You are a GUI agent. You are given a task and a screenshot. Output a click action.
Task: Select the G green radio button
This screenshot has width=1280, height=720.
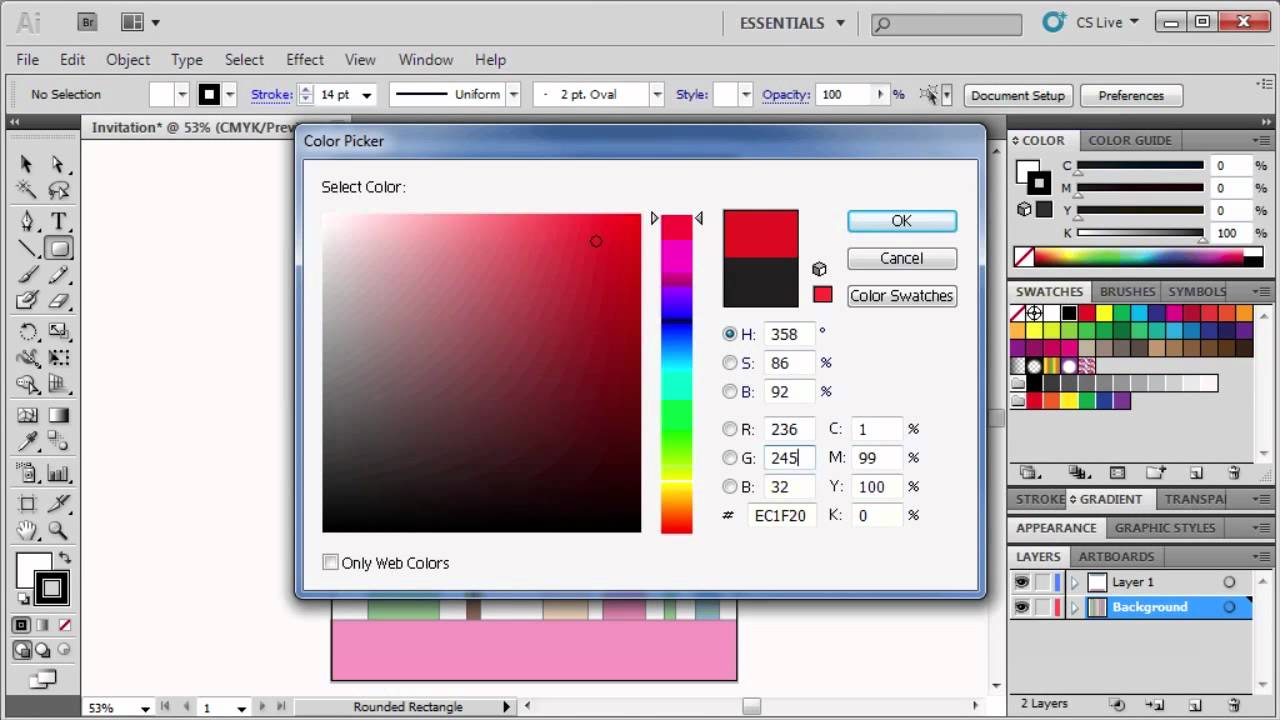click(729, 458)
